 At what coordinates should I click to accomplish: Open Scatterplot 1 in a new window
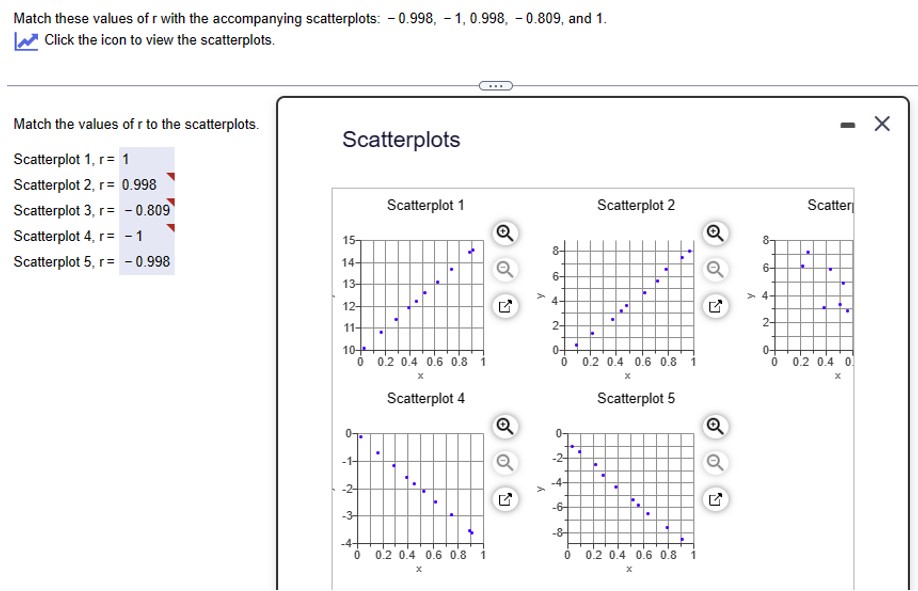(x=504, y=306)
